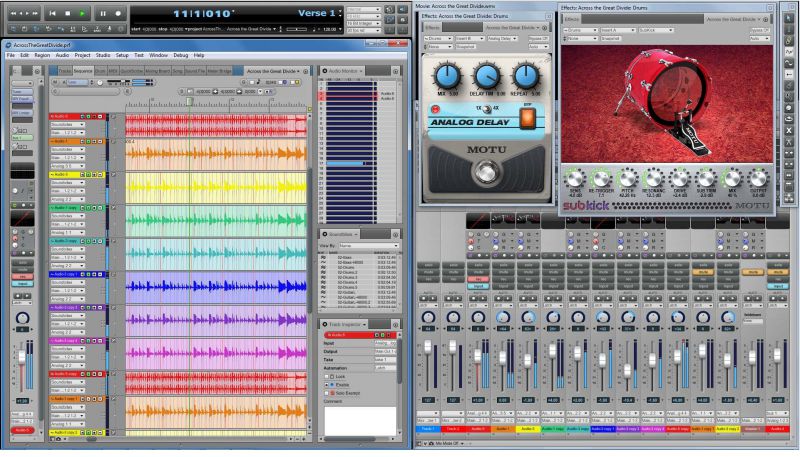
Task: Click the SubKick PITCH knob
Action: tap(628, 179)
